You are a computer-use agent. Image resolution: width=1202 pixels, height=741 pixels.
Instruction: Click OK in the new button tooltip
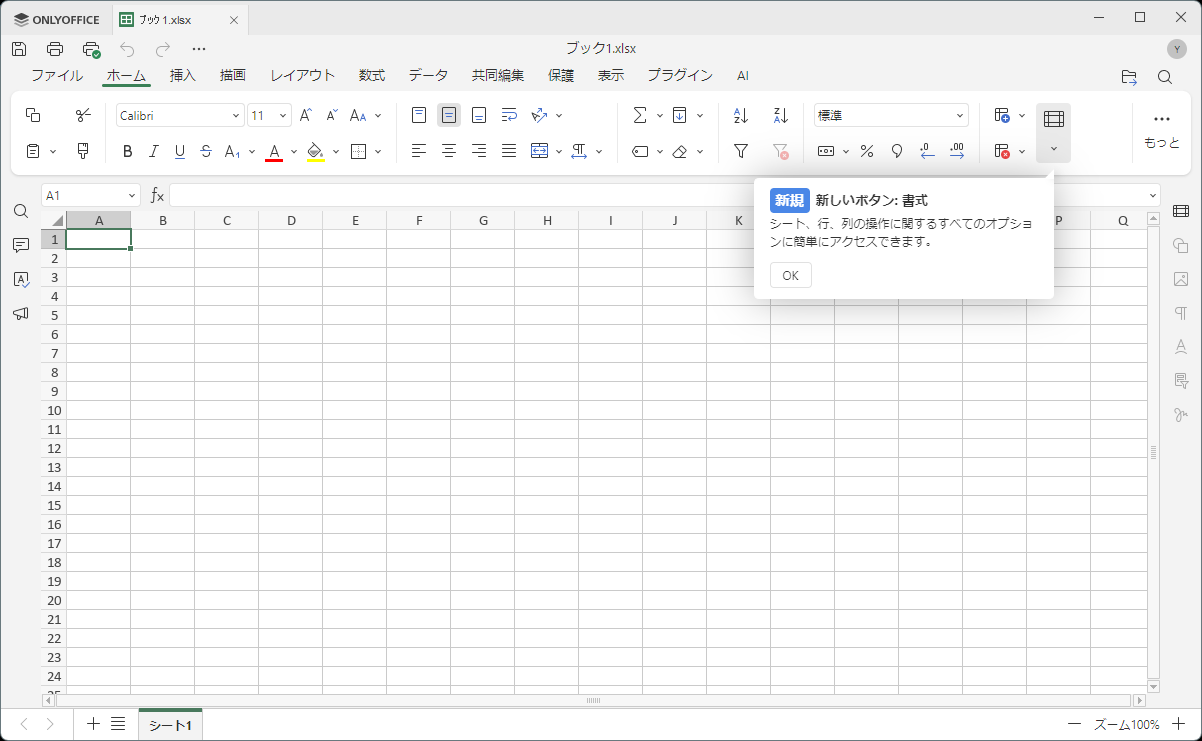click(x=791, y=276)
